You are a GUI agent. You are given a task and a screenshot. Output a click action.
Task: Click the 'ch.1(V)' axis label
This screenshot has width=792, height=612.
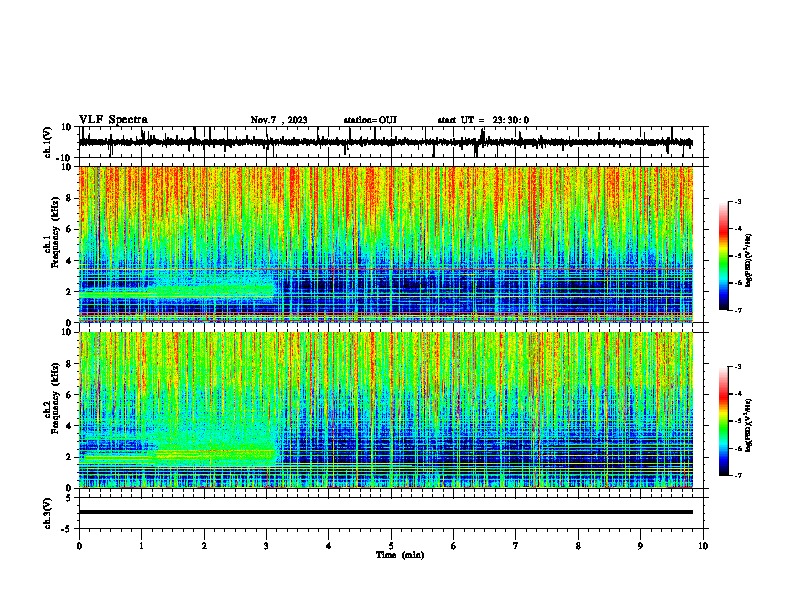click(48, 142)
